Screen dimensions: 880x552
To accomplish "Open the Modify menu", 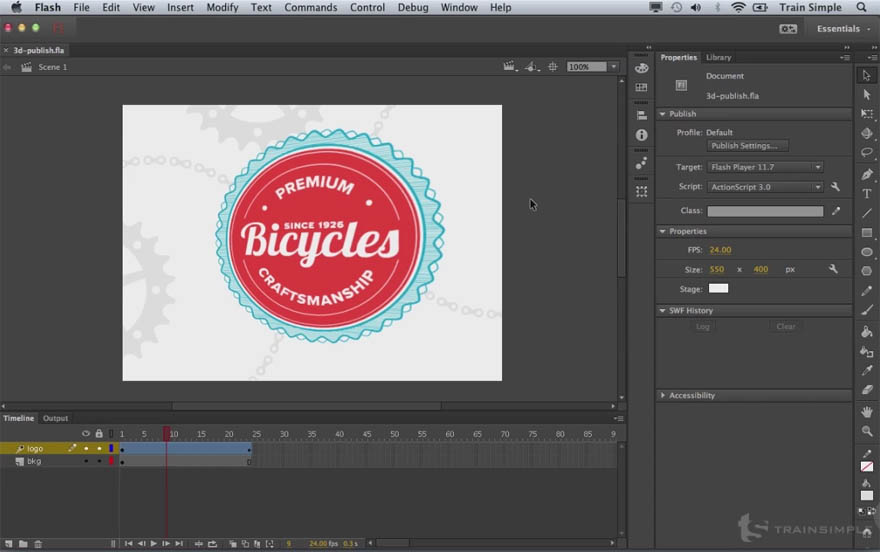I will coord(222,7).
